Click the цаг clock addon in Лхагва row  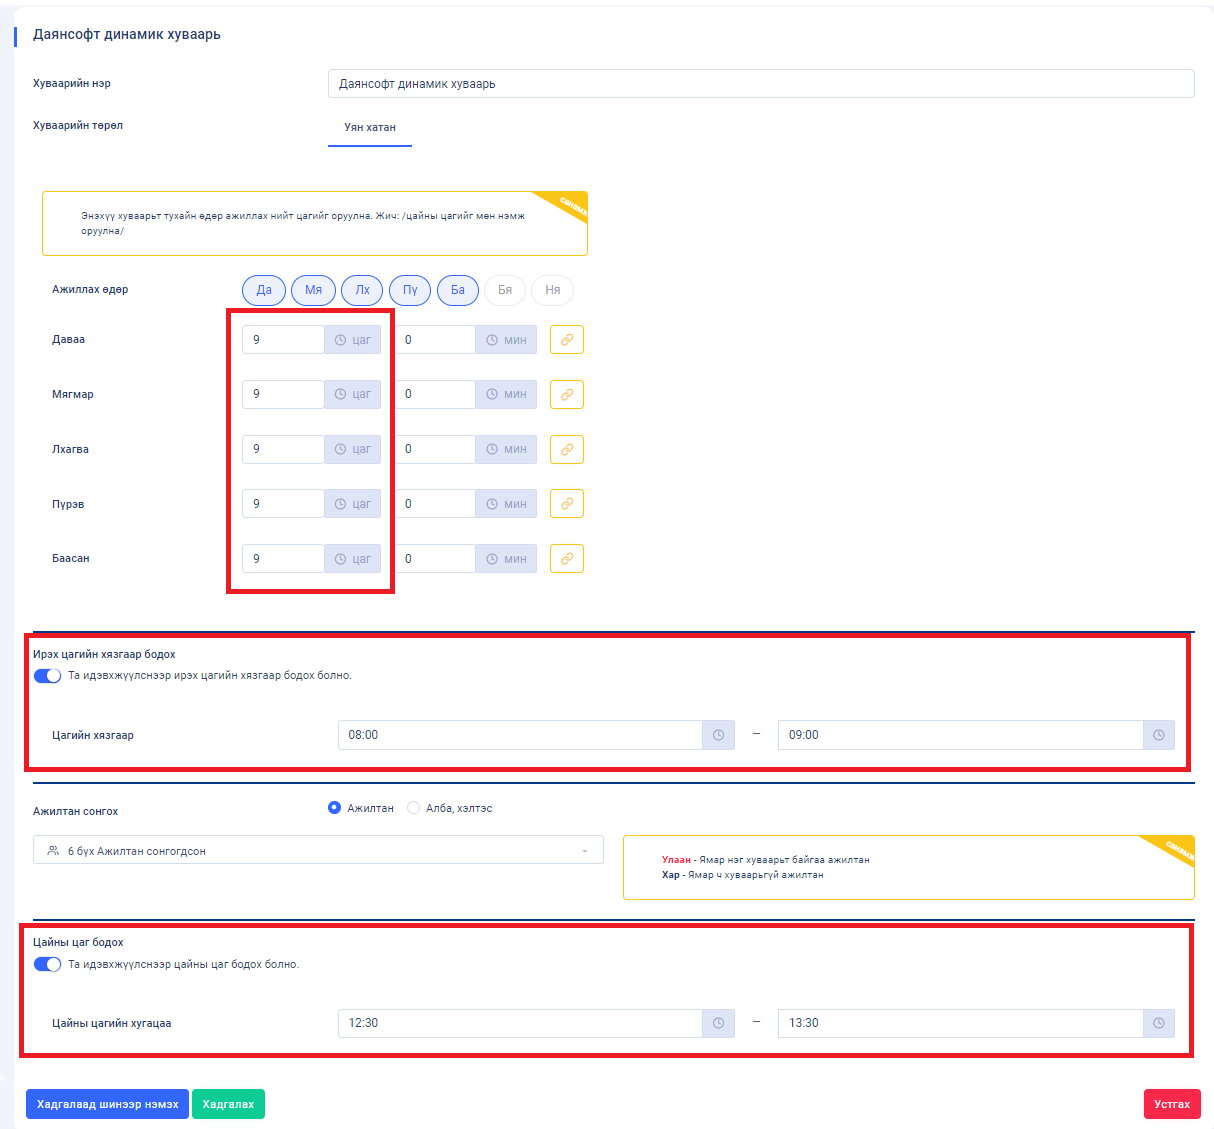(x=353, y=449)
